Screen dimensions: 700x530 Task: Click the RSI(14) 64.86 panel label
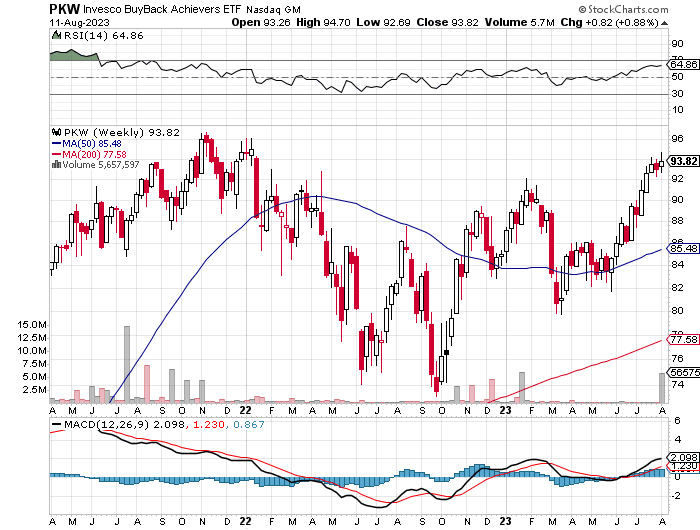[104, 36]
